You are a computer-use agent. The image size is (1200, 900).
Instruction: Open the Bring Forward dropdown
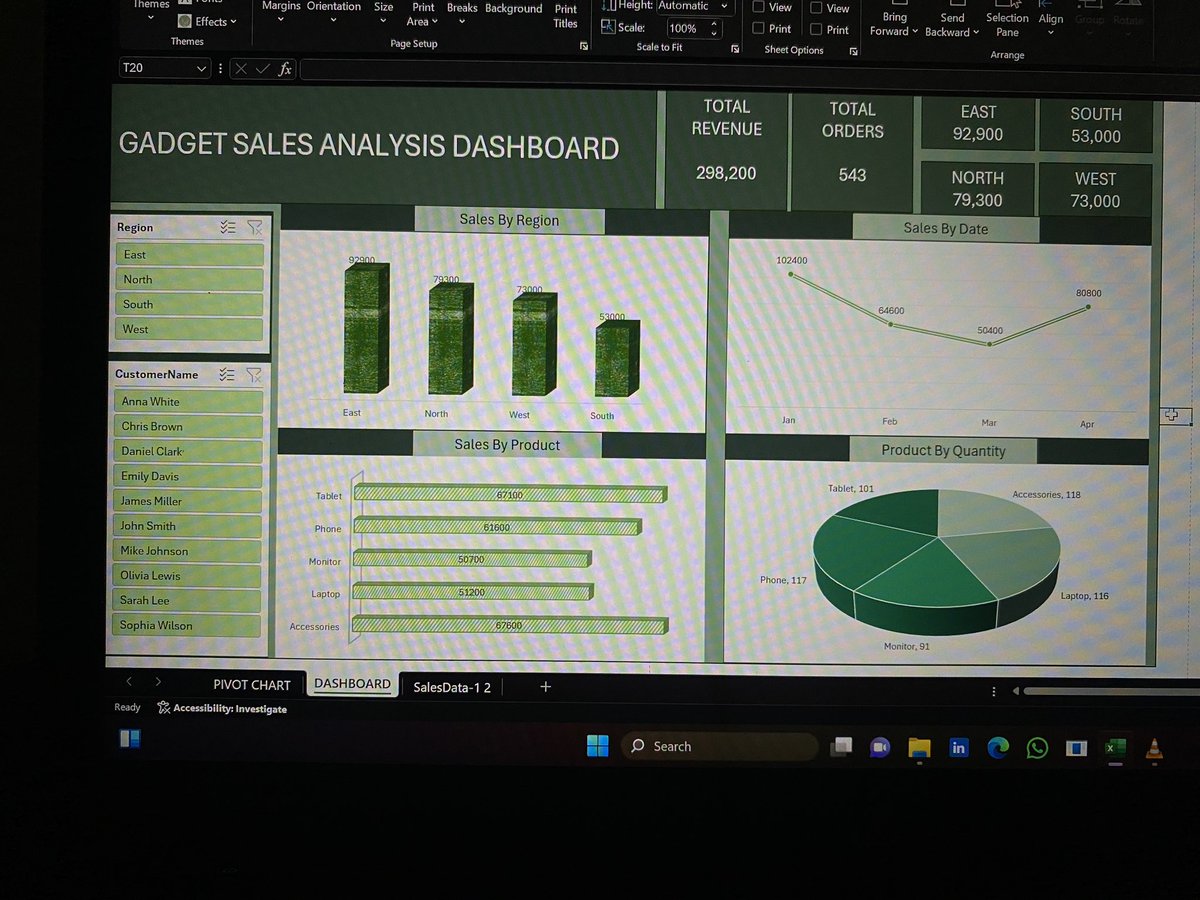tap(894, 24)
